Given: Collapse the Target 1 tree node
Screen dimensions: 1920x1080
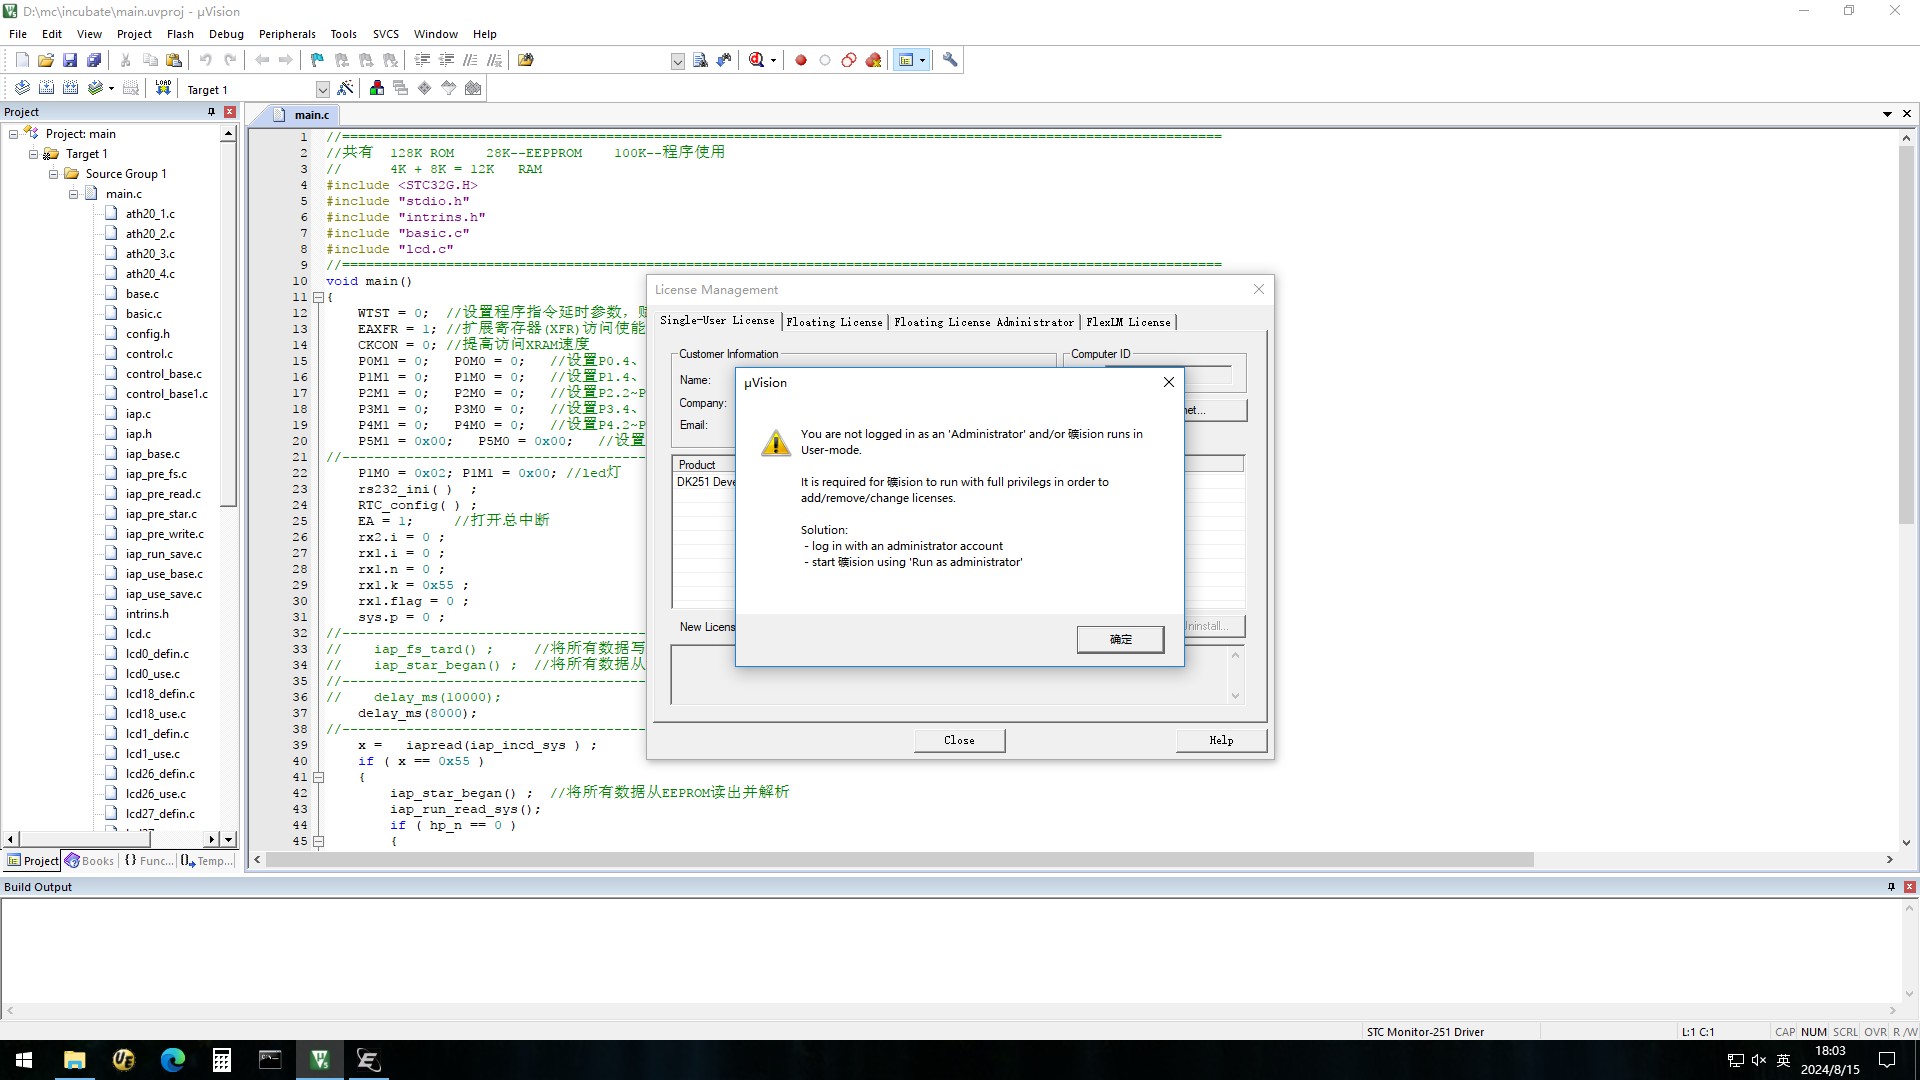Looking at the screenshot, I should 33,154.
